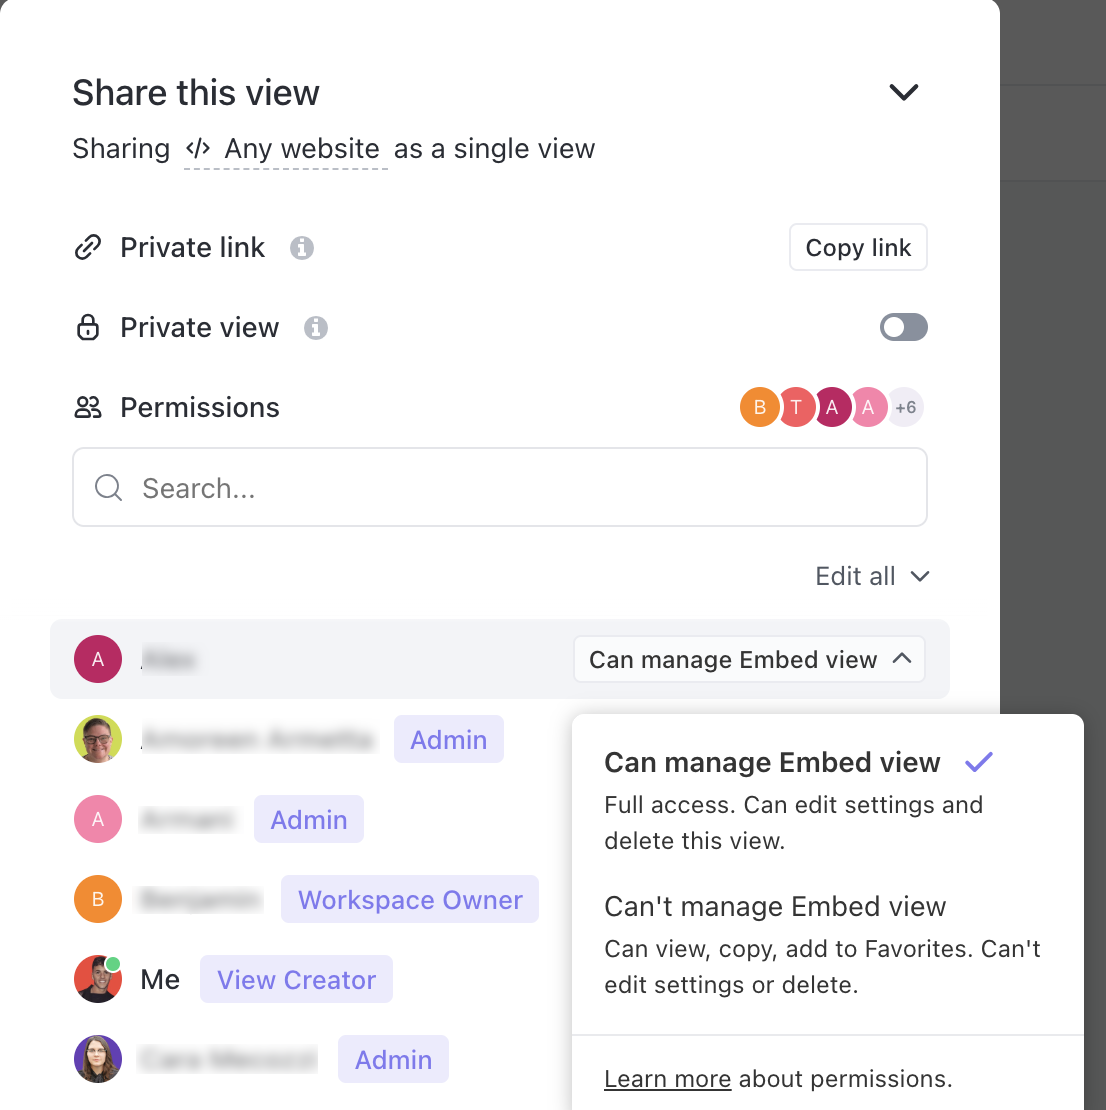Click the embed code icon before Any website
The width and height of the screenshot is (1106, 1110).
(x=198, y=149)
